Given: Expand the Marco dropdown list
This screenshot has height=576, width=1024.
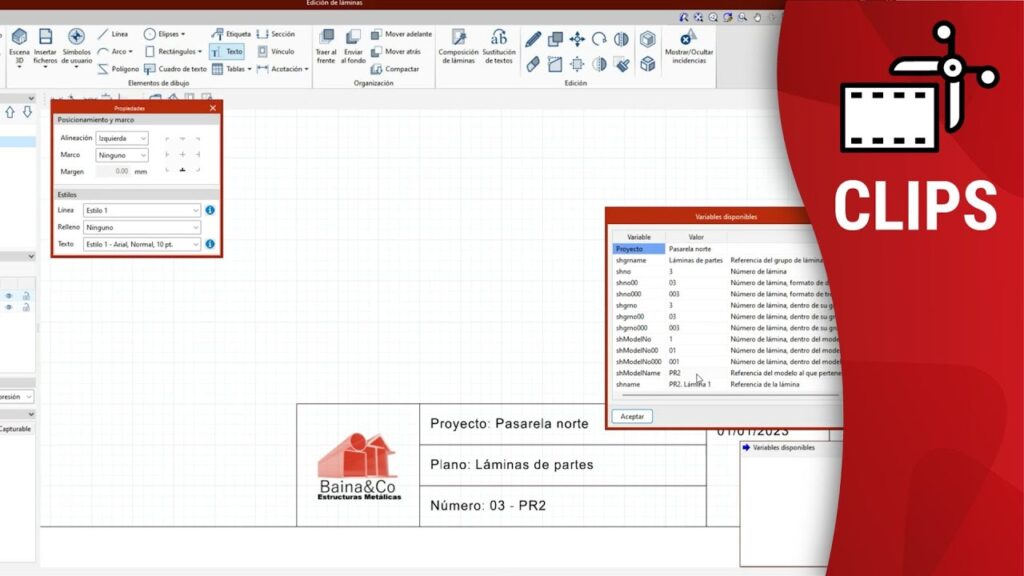Looking at the screenshot, I should [122, 155].
